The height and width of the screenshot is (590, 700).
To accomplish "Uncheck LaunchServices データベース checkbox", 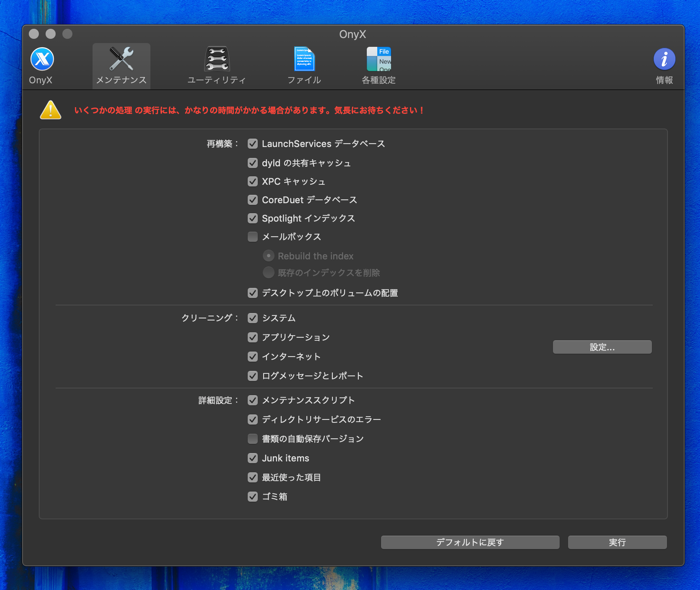I will coord(253,144).
